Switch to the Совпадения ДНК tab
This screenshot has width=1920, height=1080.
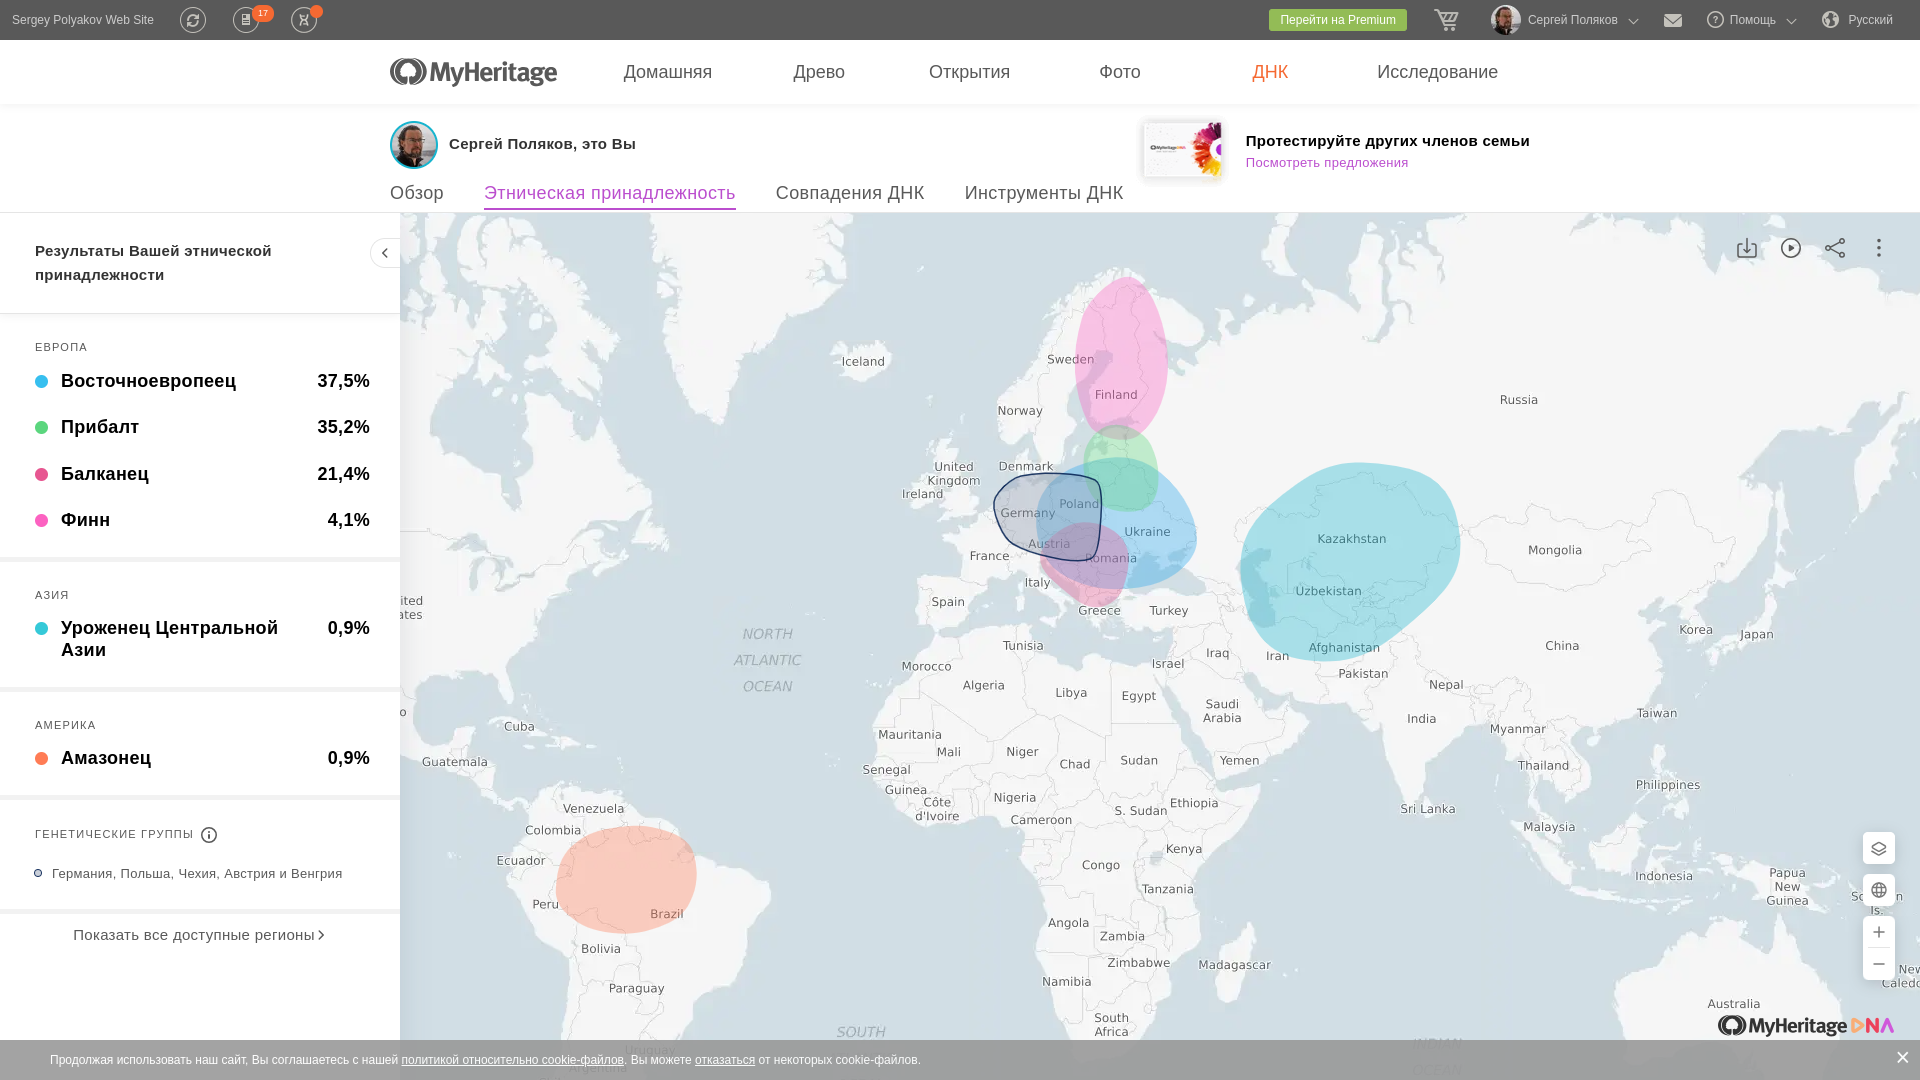[849, 193]
